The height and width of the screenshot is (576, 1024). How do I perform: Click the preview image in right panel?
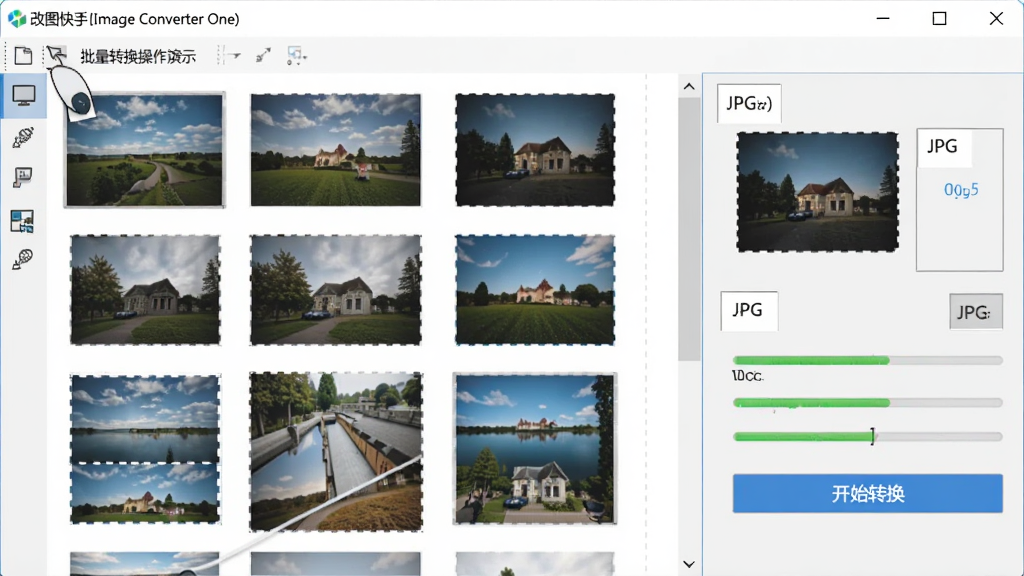coord(818,192)
